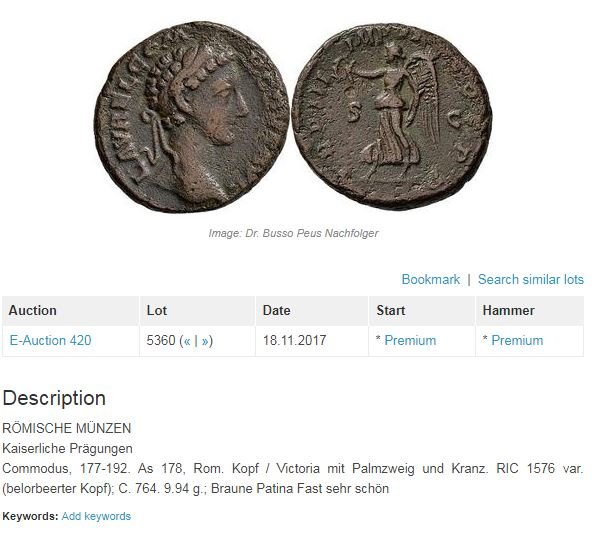Screen dimensions: 592x537
Task: Go to next lot arrow »
Action: coord(205,341)
